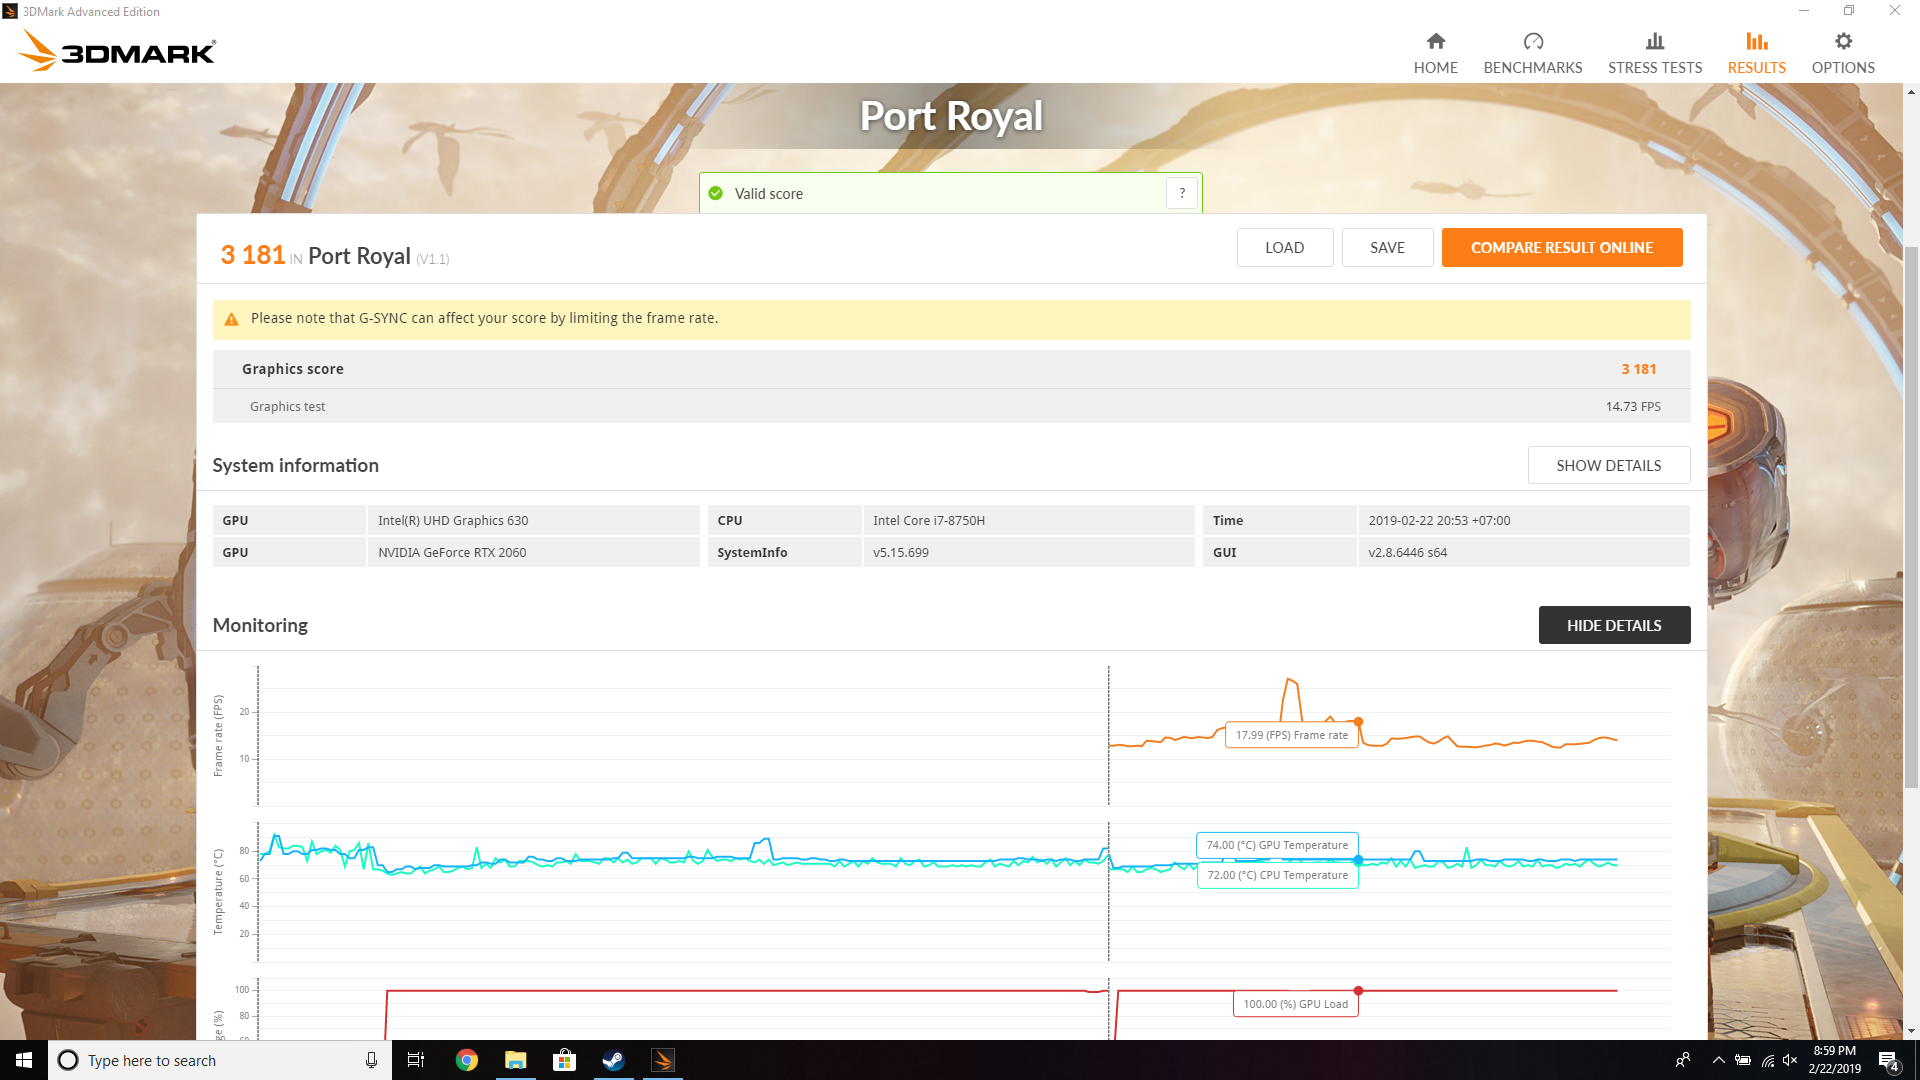Click the temperature marker on chart
The height and width of the screenshot is (1080, 1920).
[1358, 860]
